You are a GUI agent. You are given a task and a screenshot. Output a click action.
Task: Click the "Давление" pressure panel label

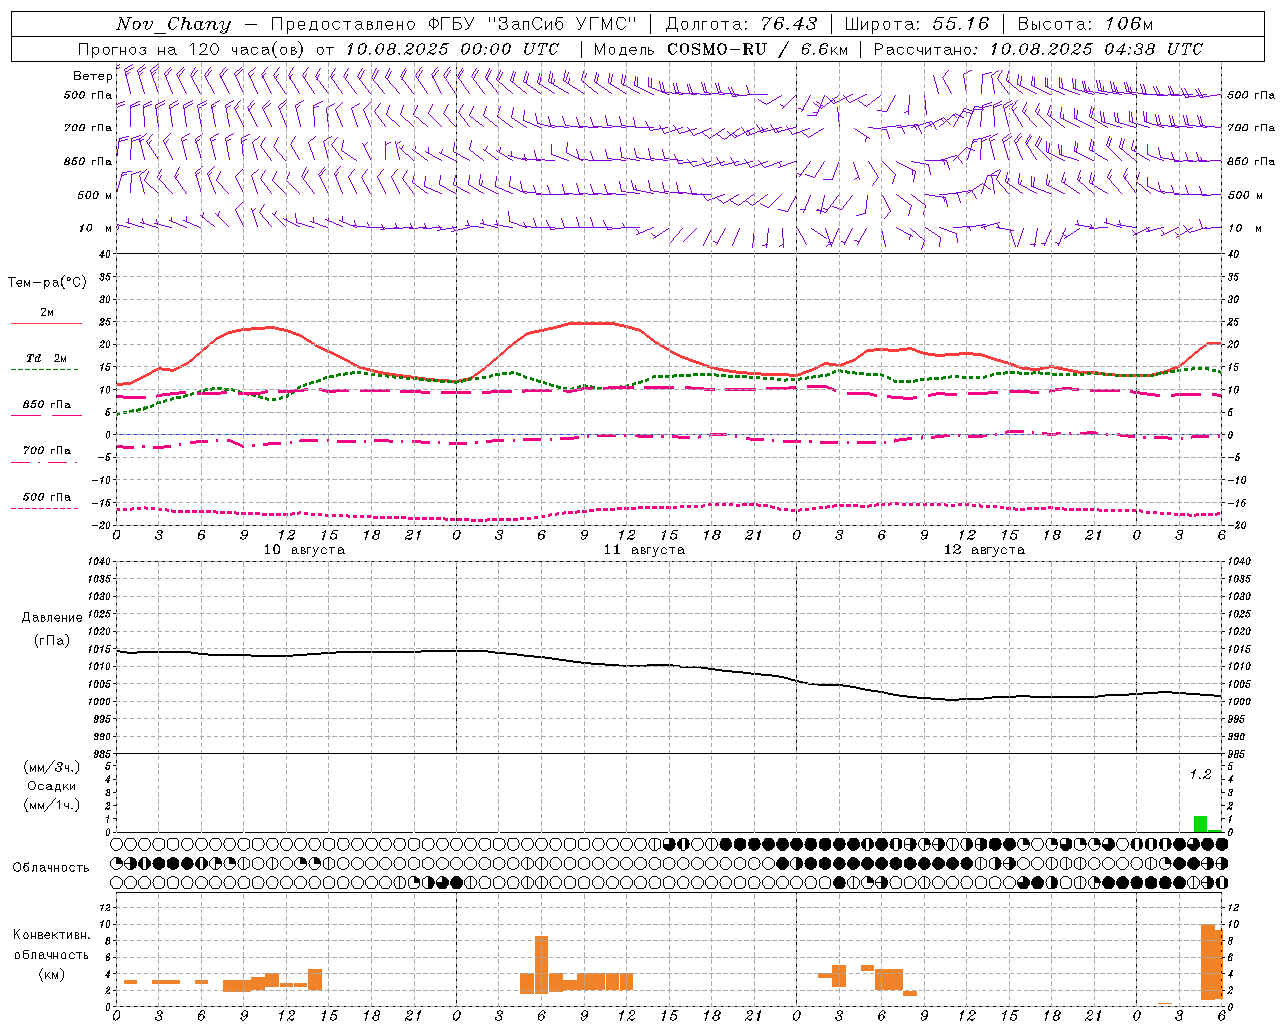tap(52, 618)
